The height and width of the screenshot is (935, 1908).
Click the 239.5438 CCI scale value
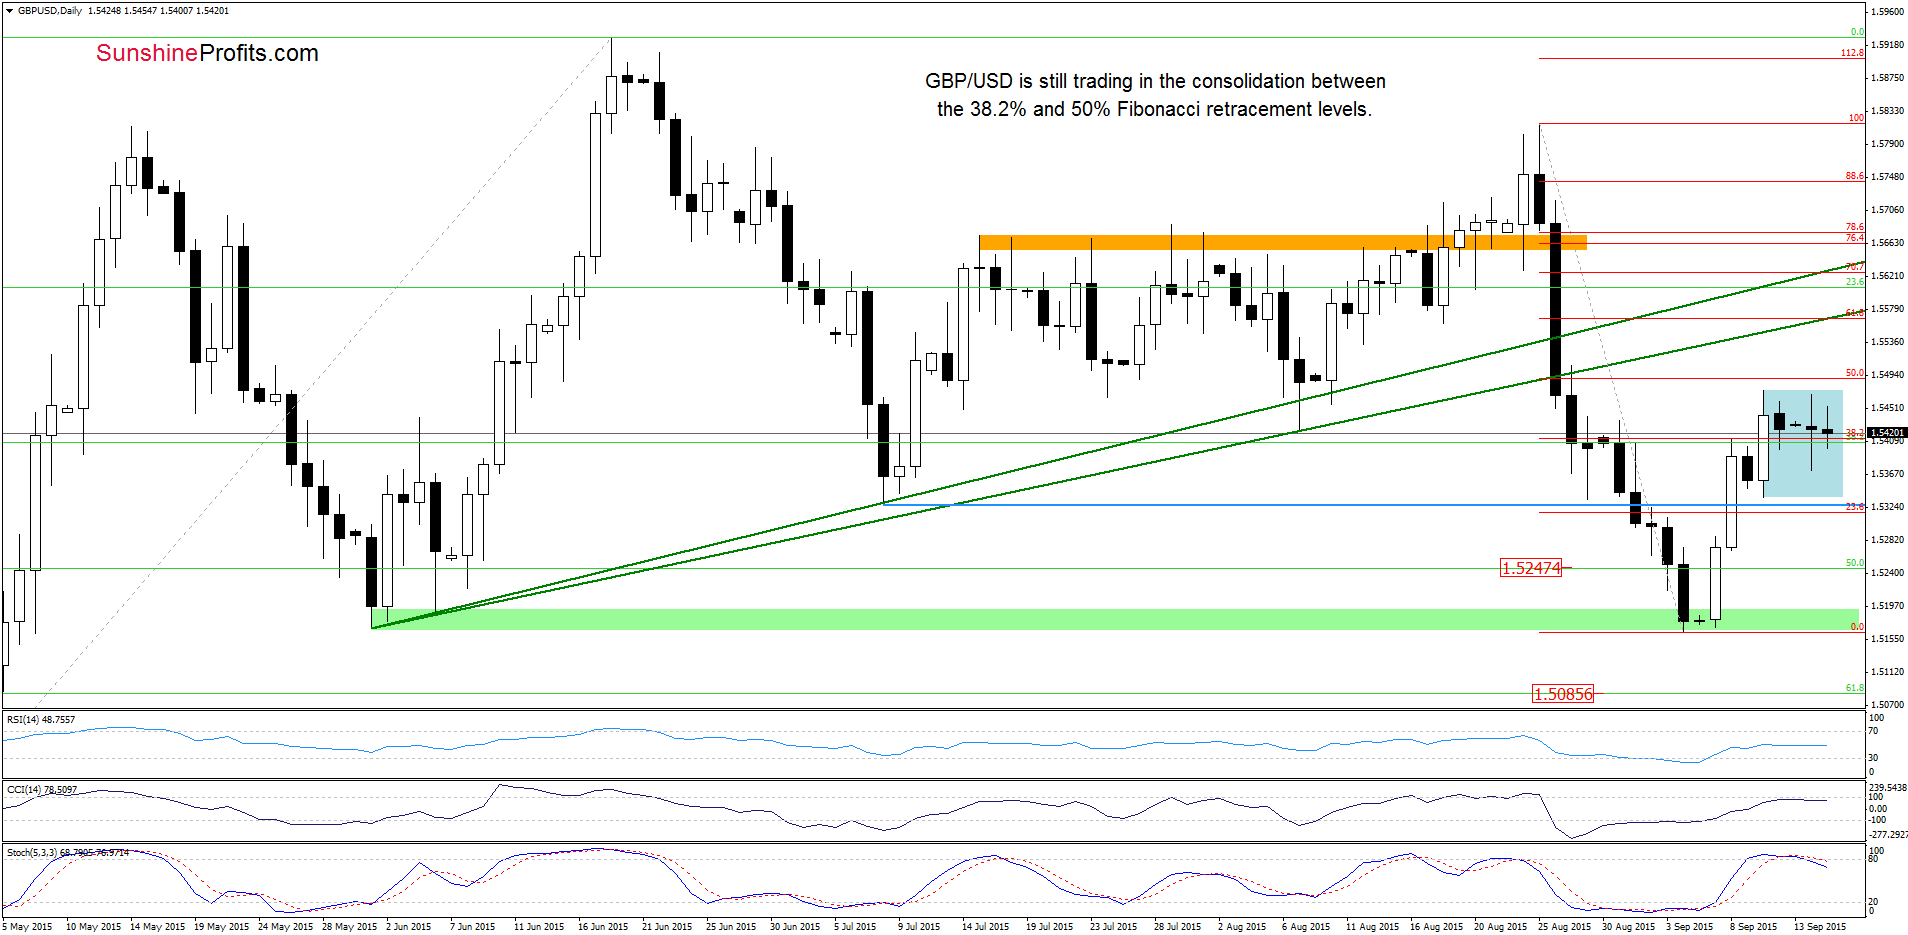click(x=1887, y=788)
